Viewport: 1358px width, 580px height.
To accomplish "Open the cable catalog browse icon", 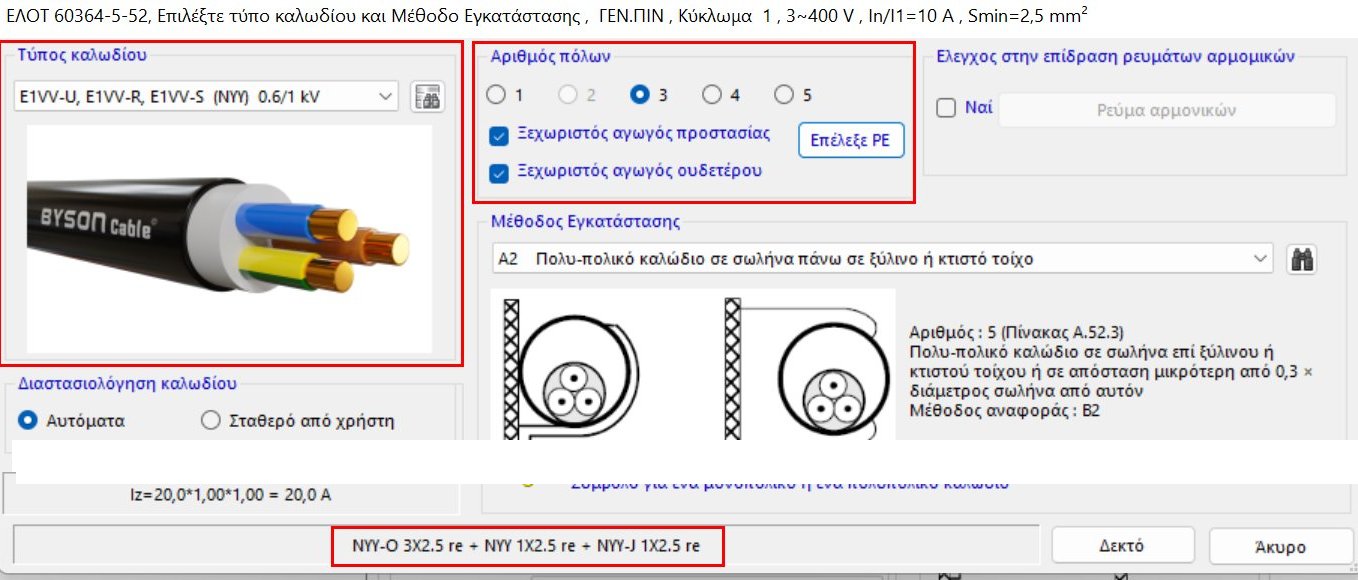I will (x=427, y=96).
